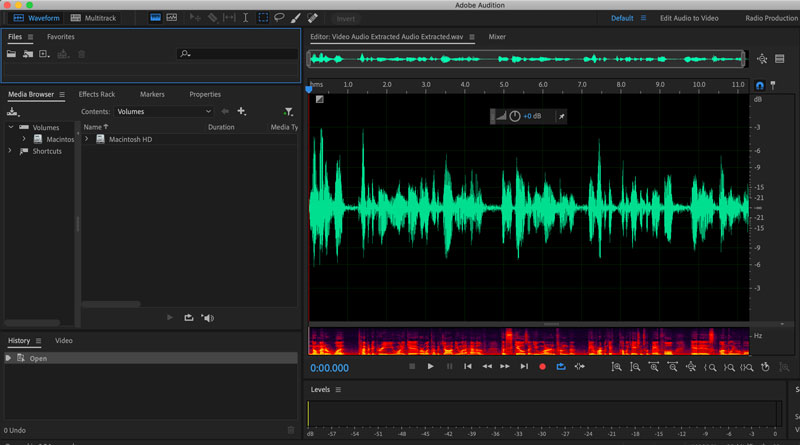Image resolution: width=800 pixels, height=445 pixels.
Task: Click the Pause button
Action: click(x=449, y=366)
